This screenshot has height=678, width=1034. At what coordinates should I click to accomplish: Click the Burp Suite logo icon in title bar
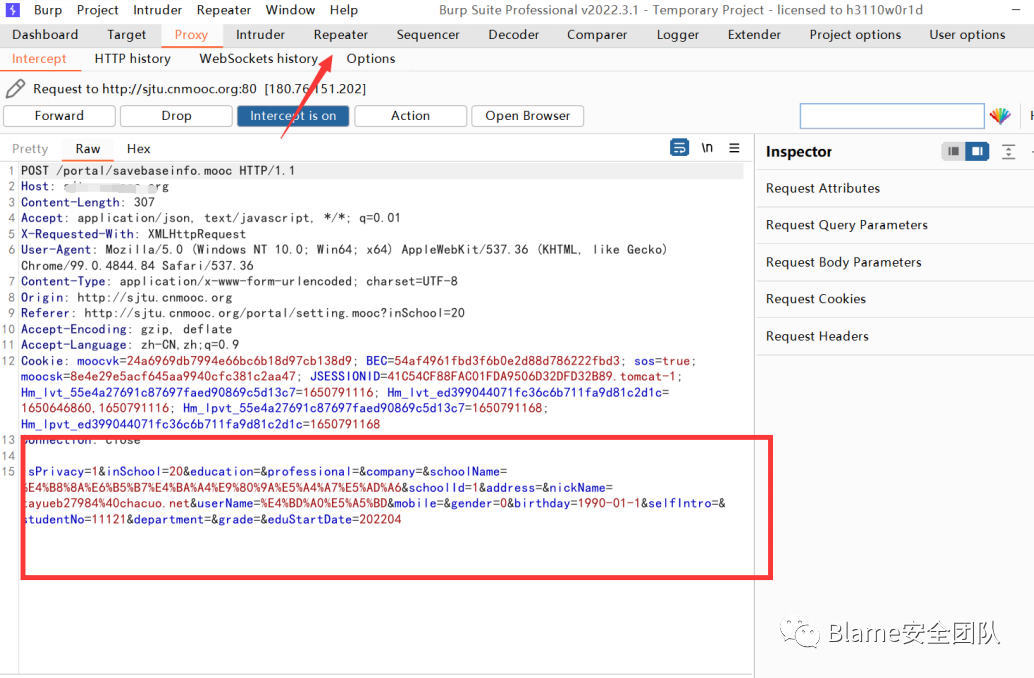tap(13, 10)
